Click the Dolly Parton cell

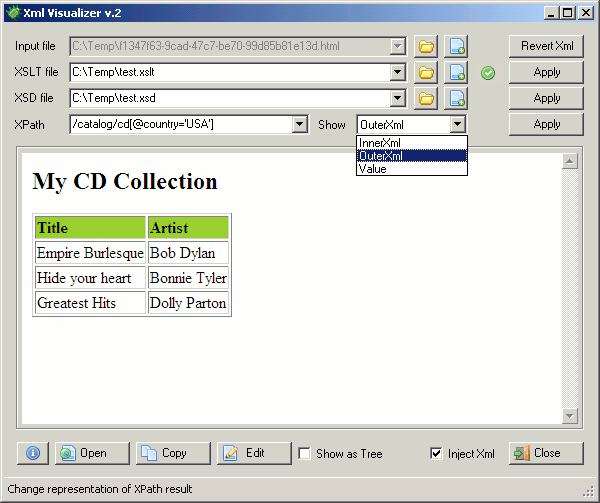click(188, 303)
